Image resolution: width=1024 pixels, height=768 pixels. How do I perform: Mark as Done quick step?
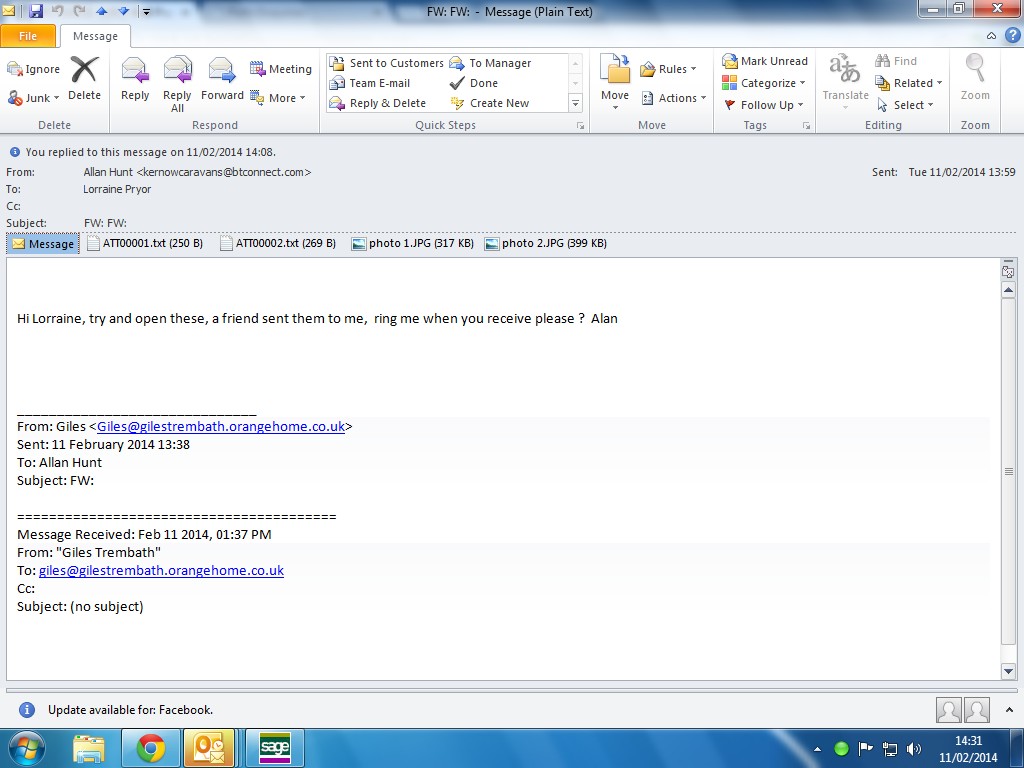(x=474, y=83)
